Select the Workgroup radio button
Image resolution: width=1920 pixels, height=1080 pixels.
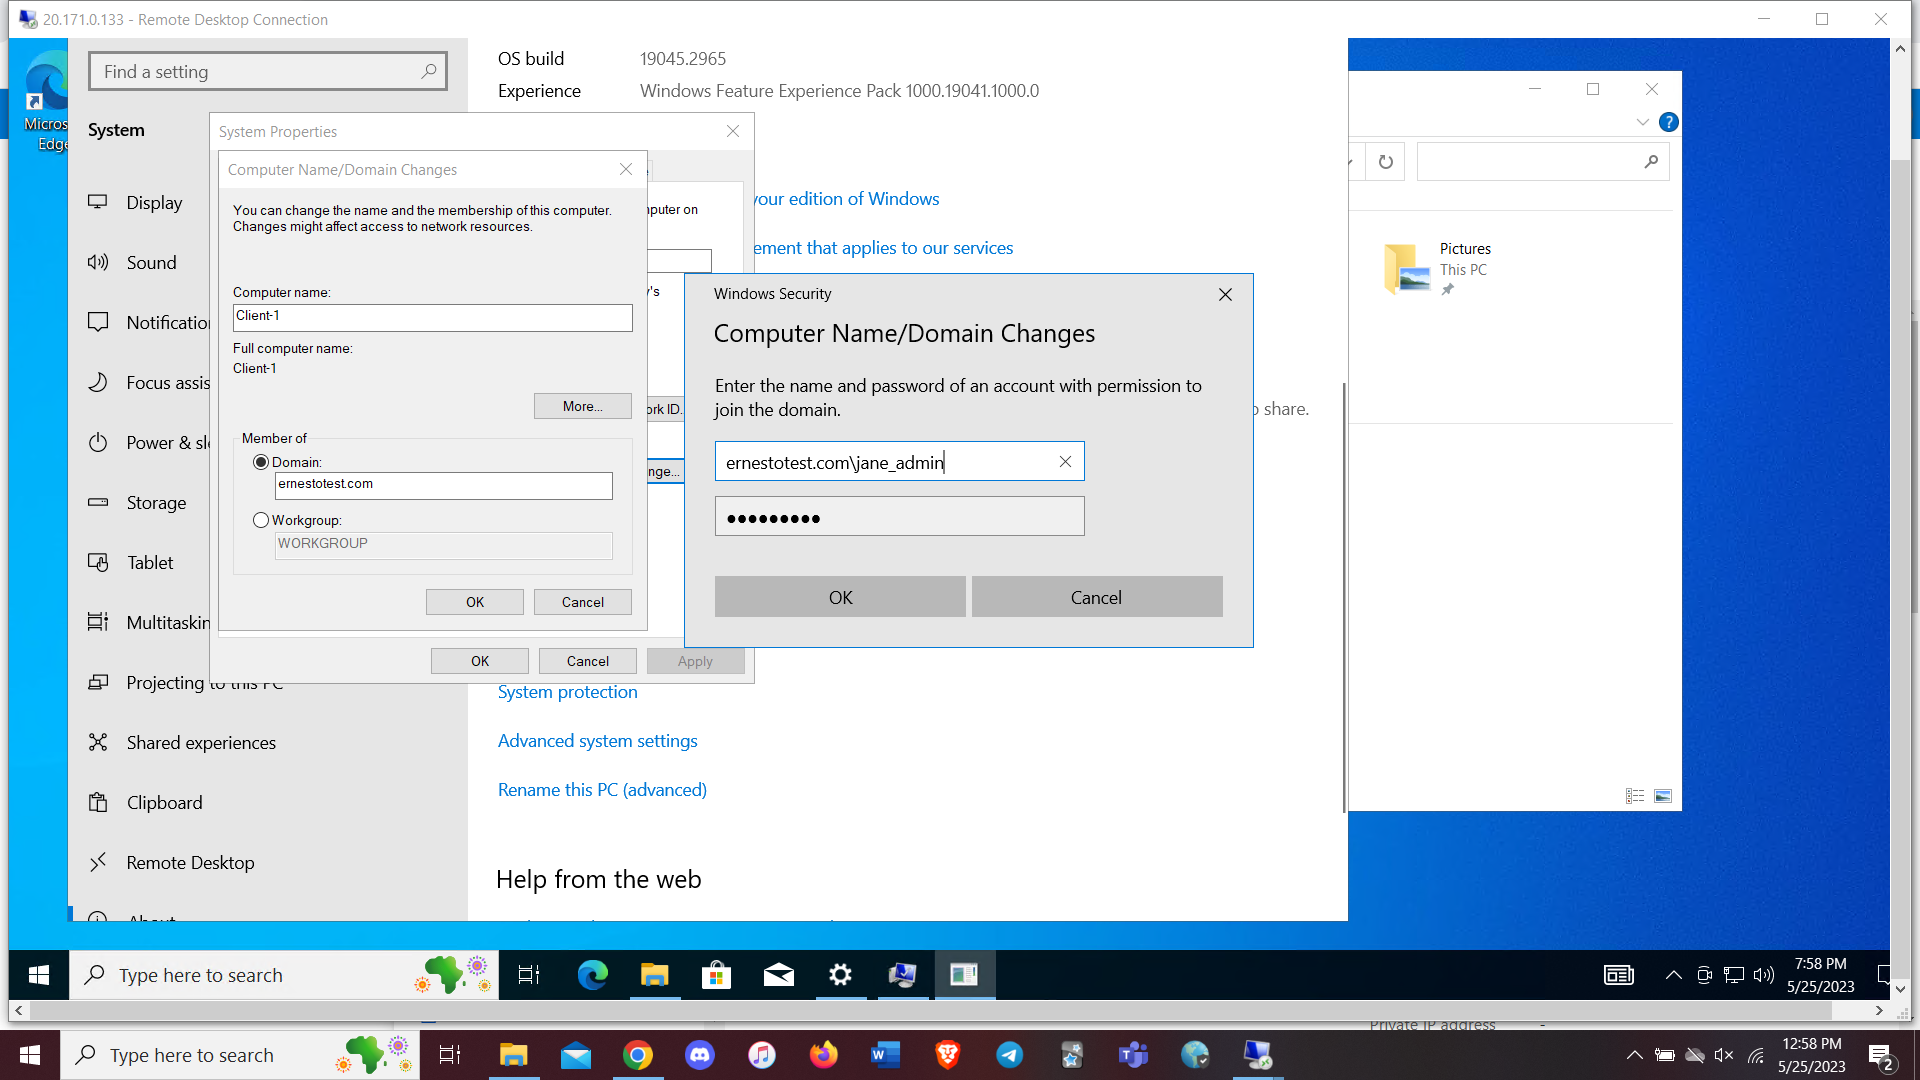pyautogui.click(x=261, y=520)
